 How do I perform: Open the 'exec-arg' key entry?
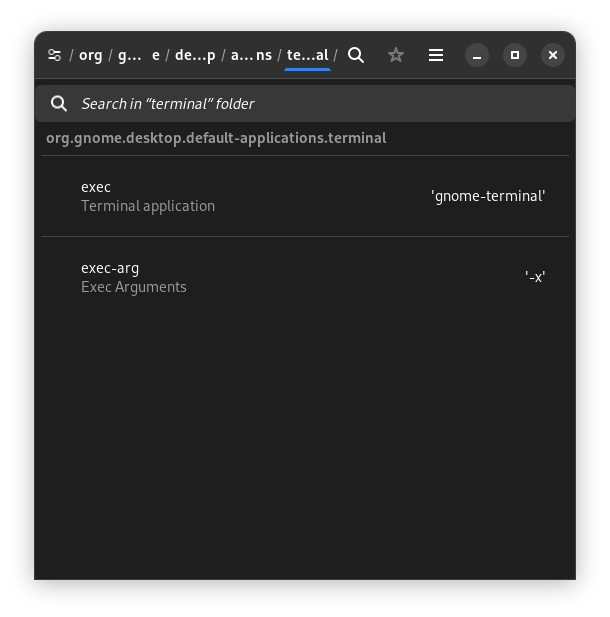(x=110, y=268)
